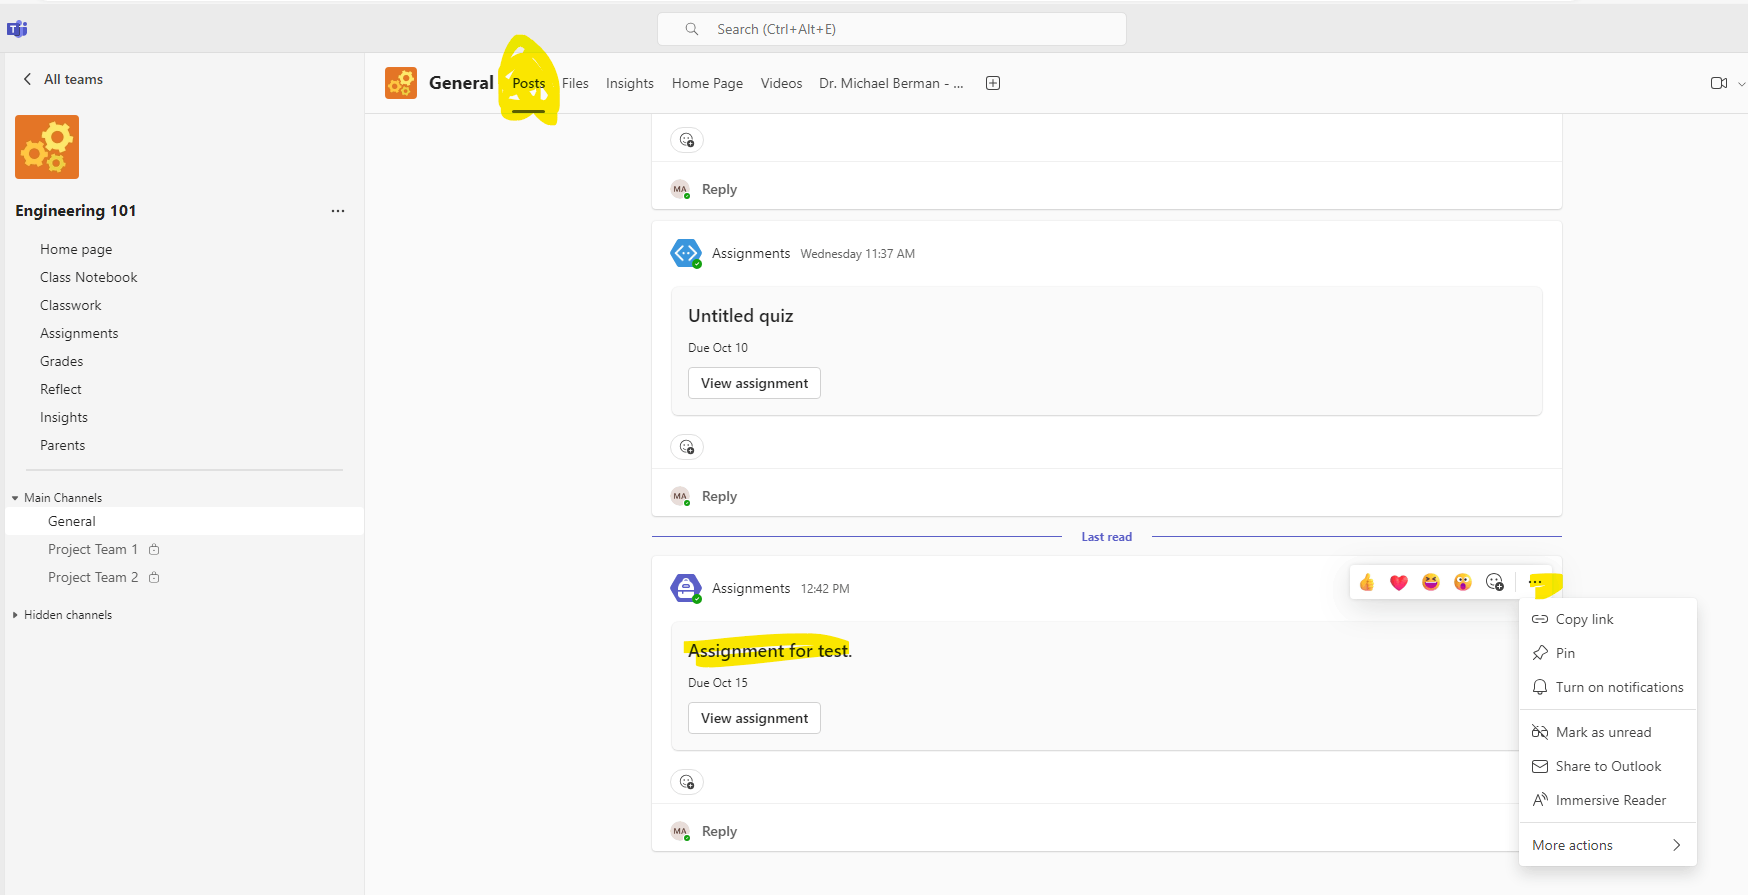Click into the Search box
Viewport: 1748px width, 895px height.
tap(892, 29)
